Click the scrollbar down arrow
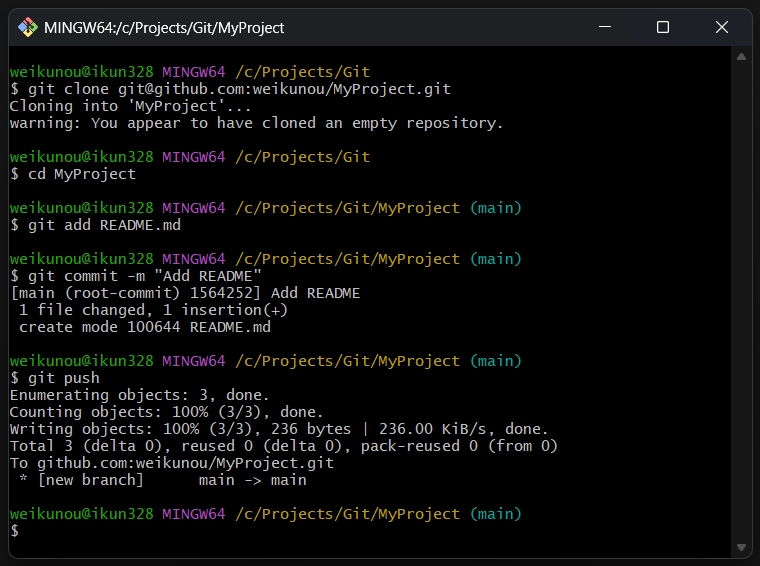Image resolution: width=760 pixels, height=566 pixels. 741,547
